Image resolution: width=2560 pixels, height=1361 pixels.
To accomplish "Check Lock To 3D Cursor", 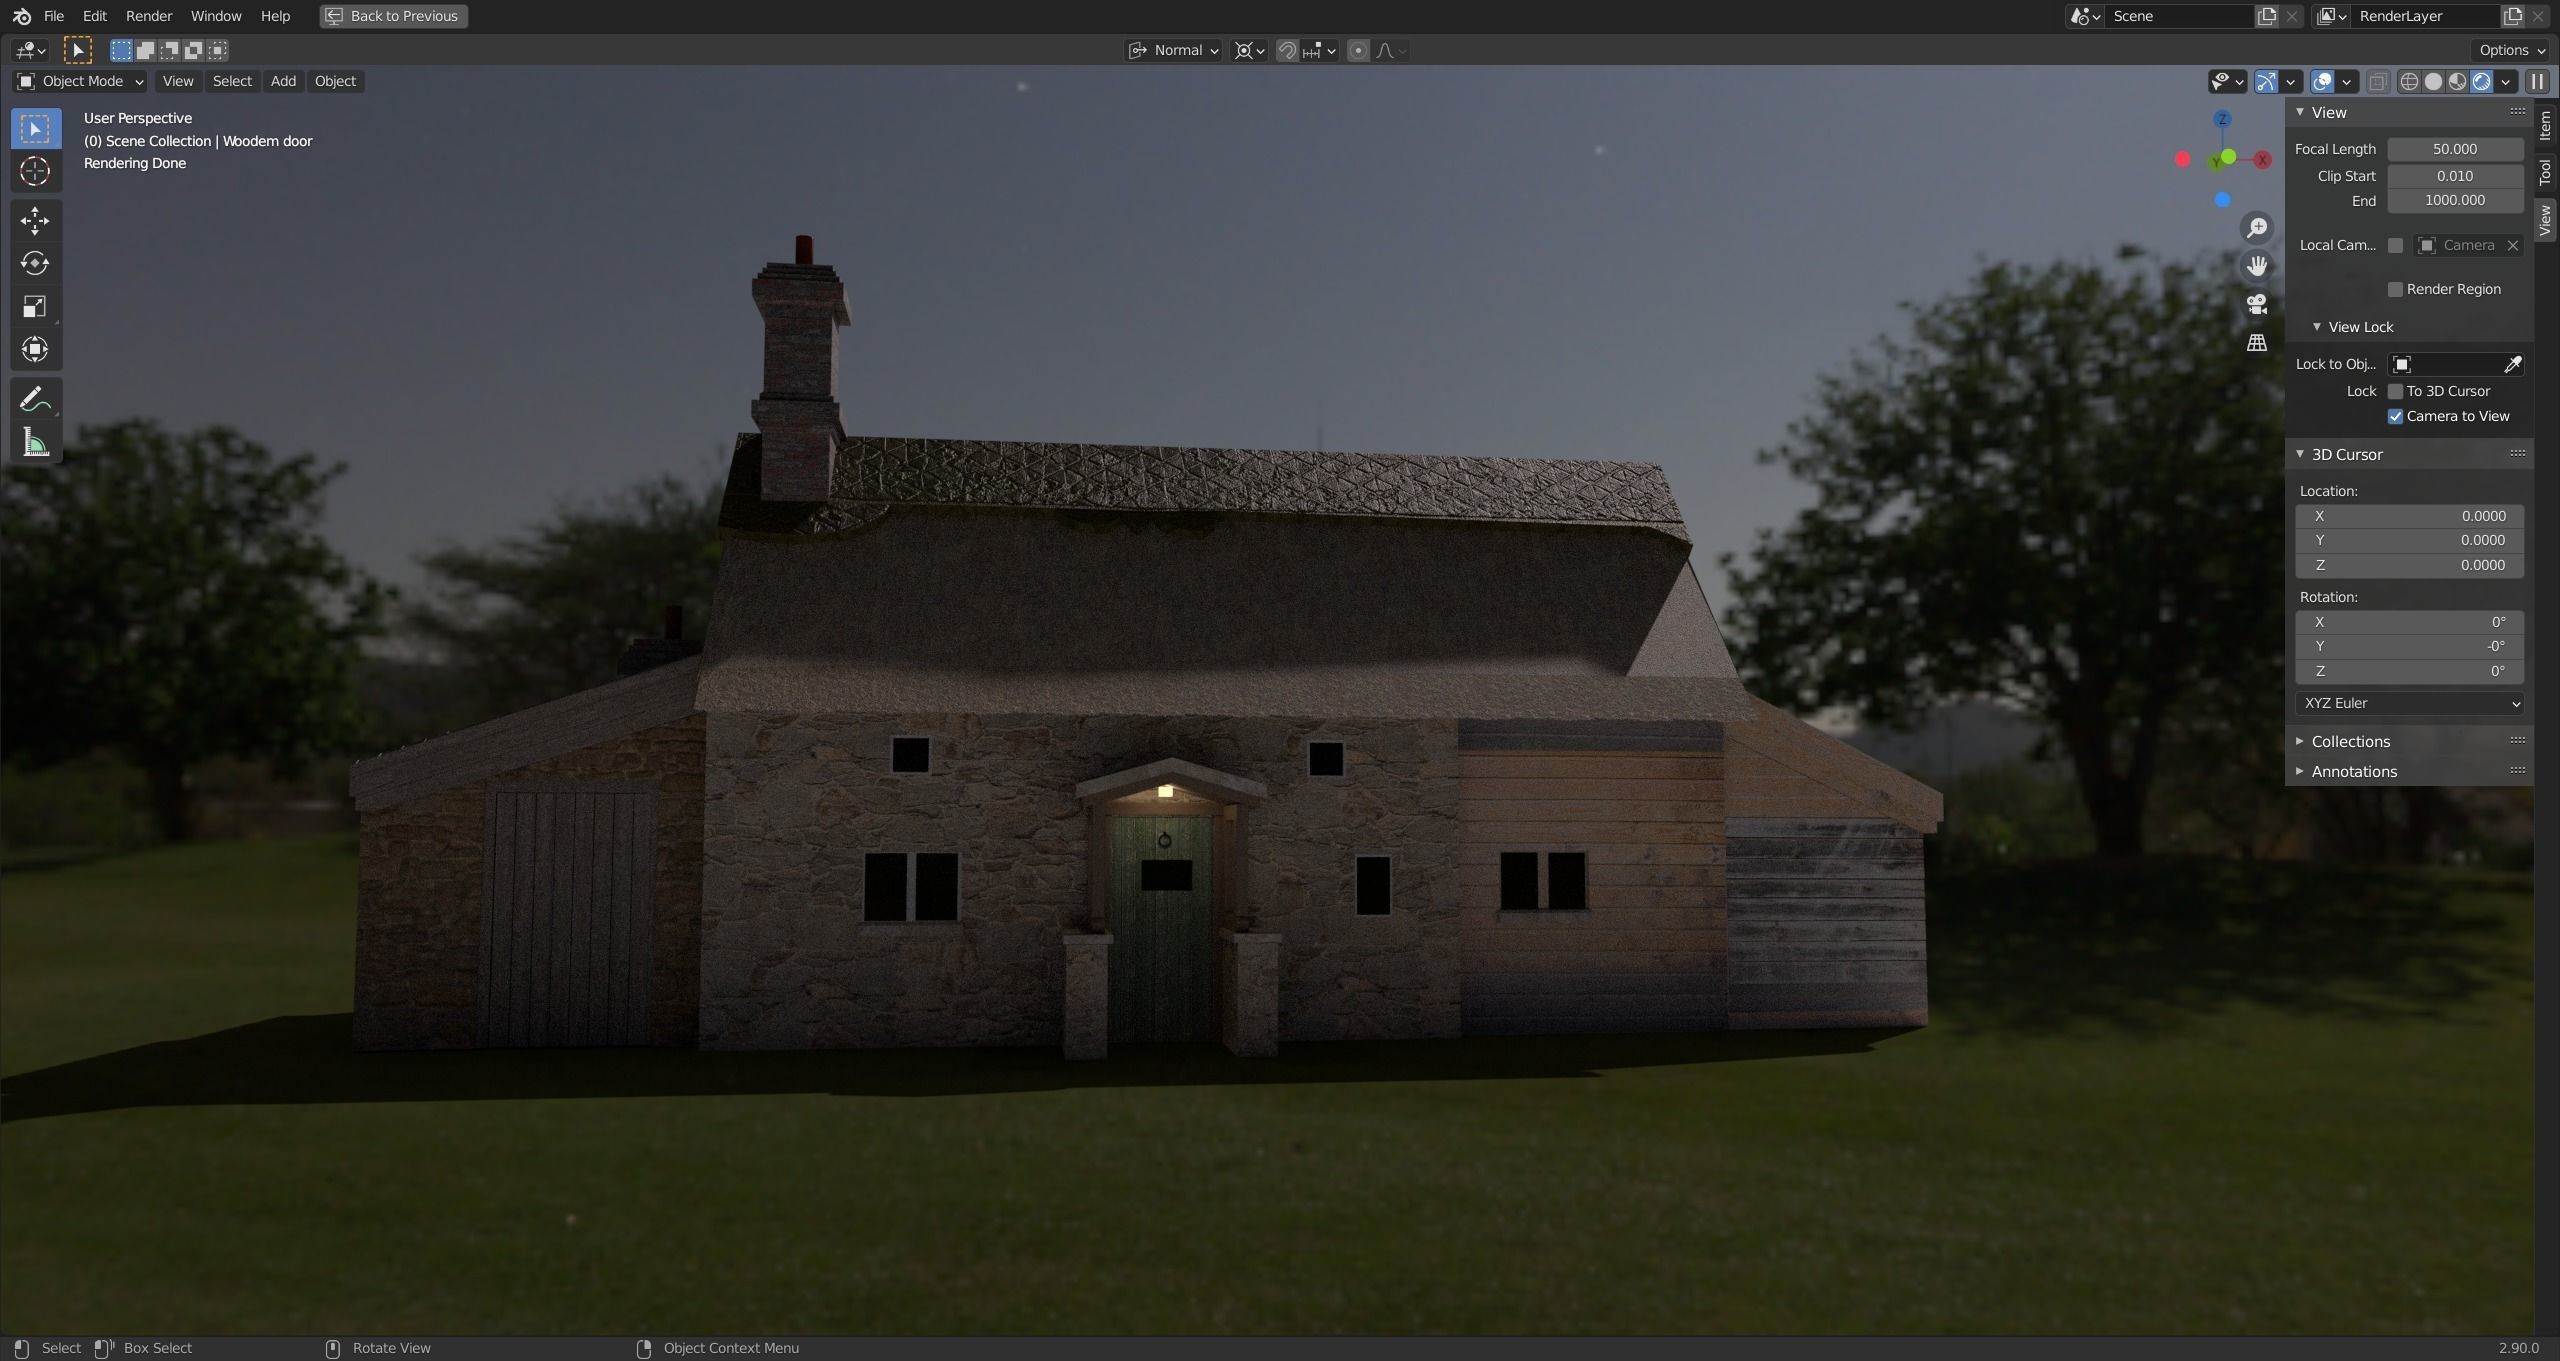I will tap(2395, 391).
